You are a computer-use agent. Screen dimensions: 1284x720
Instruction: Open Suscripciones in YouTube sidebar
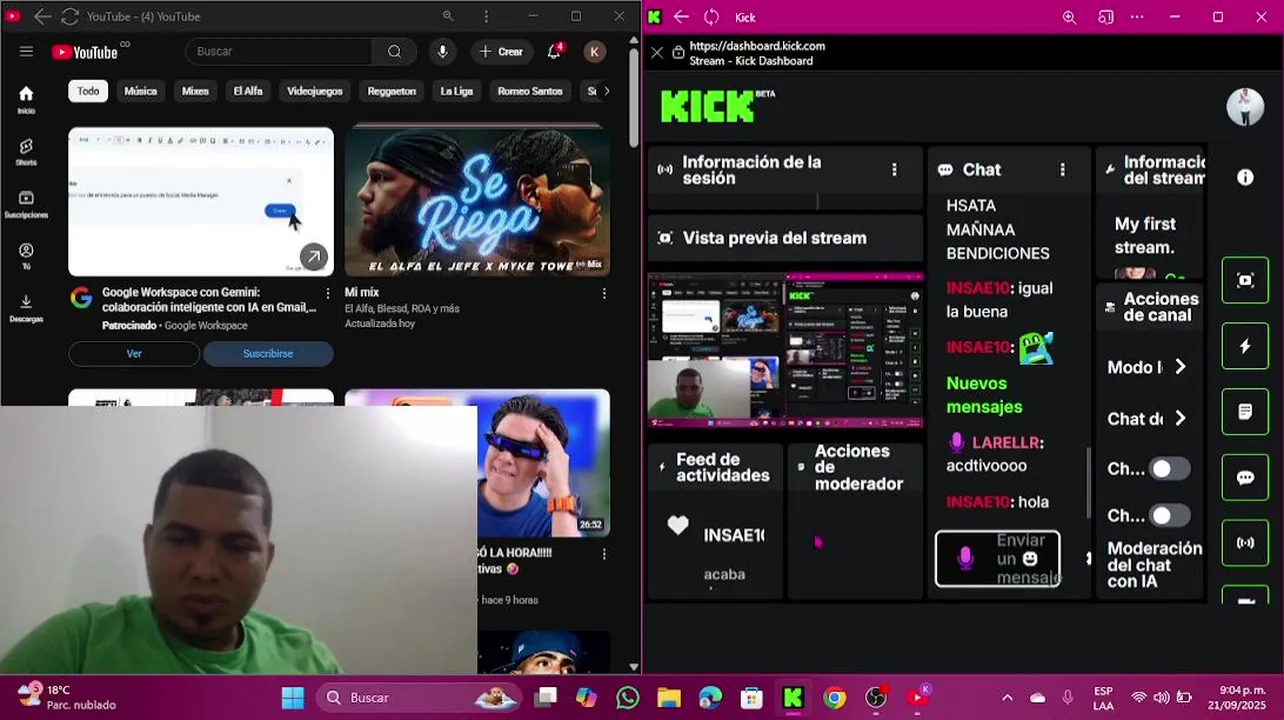pyautogui.click(x=26, y=204)
